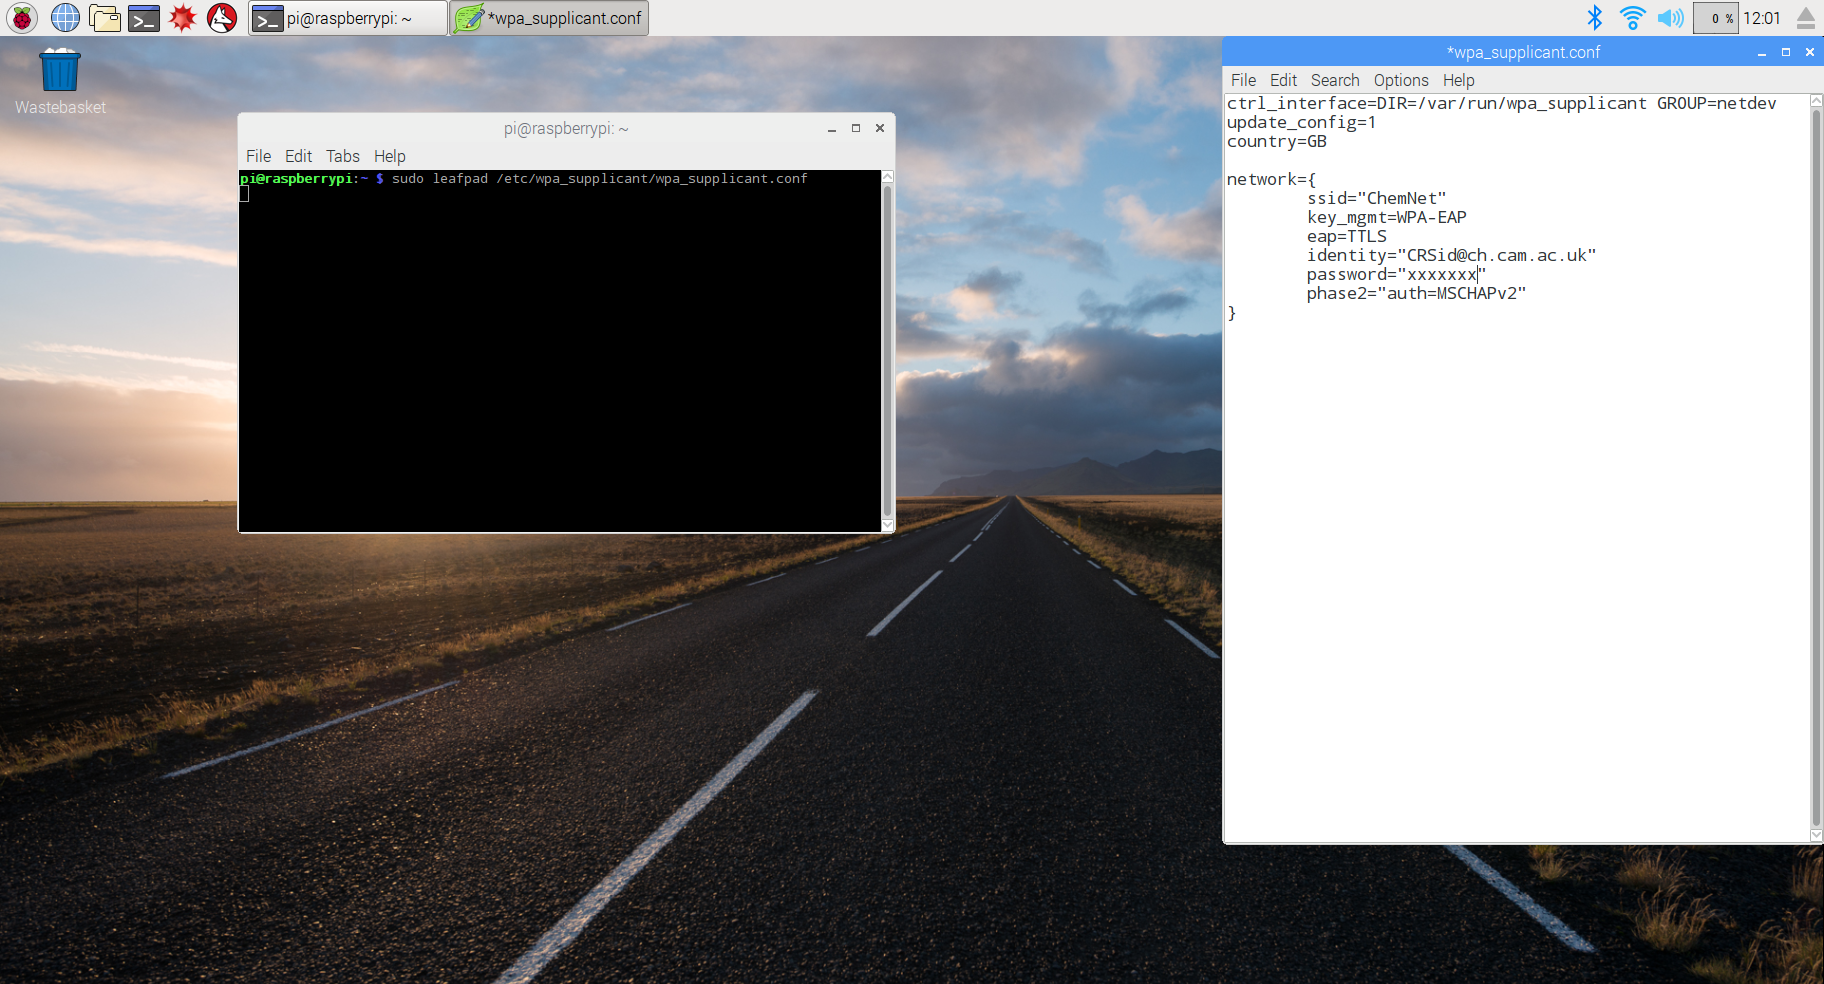Viewport: 1824px width, 984px height.
Task: Click the CPU usage monitor
Action: coord(1716,18)
